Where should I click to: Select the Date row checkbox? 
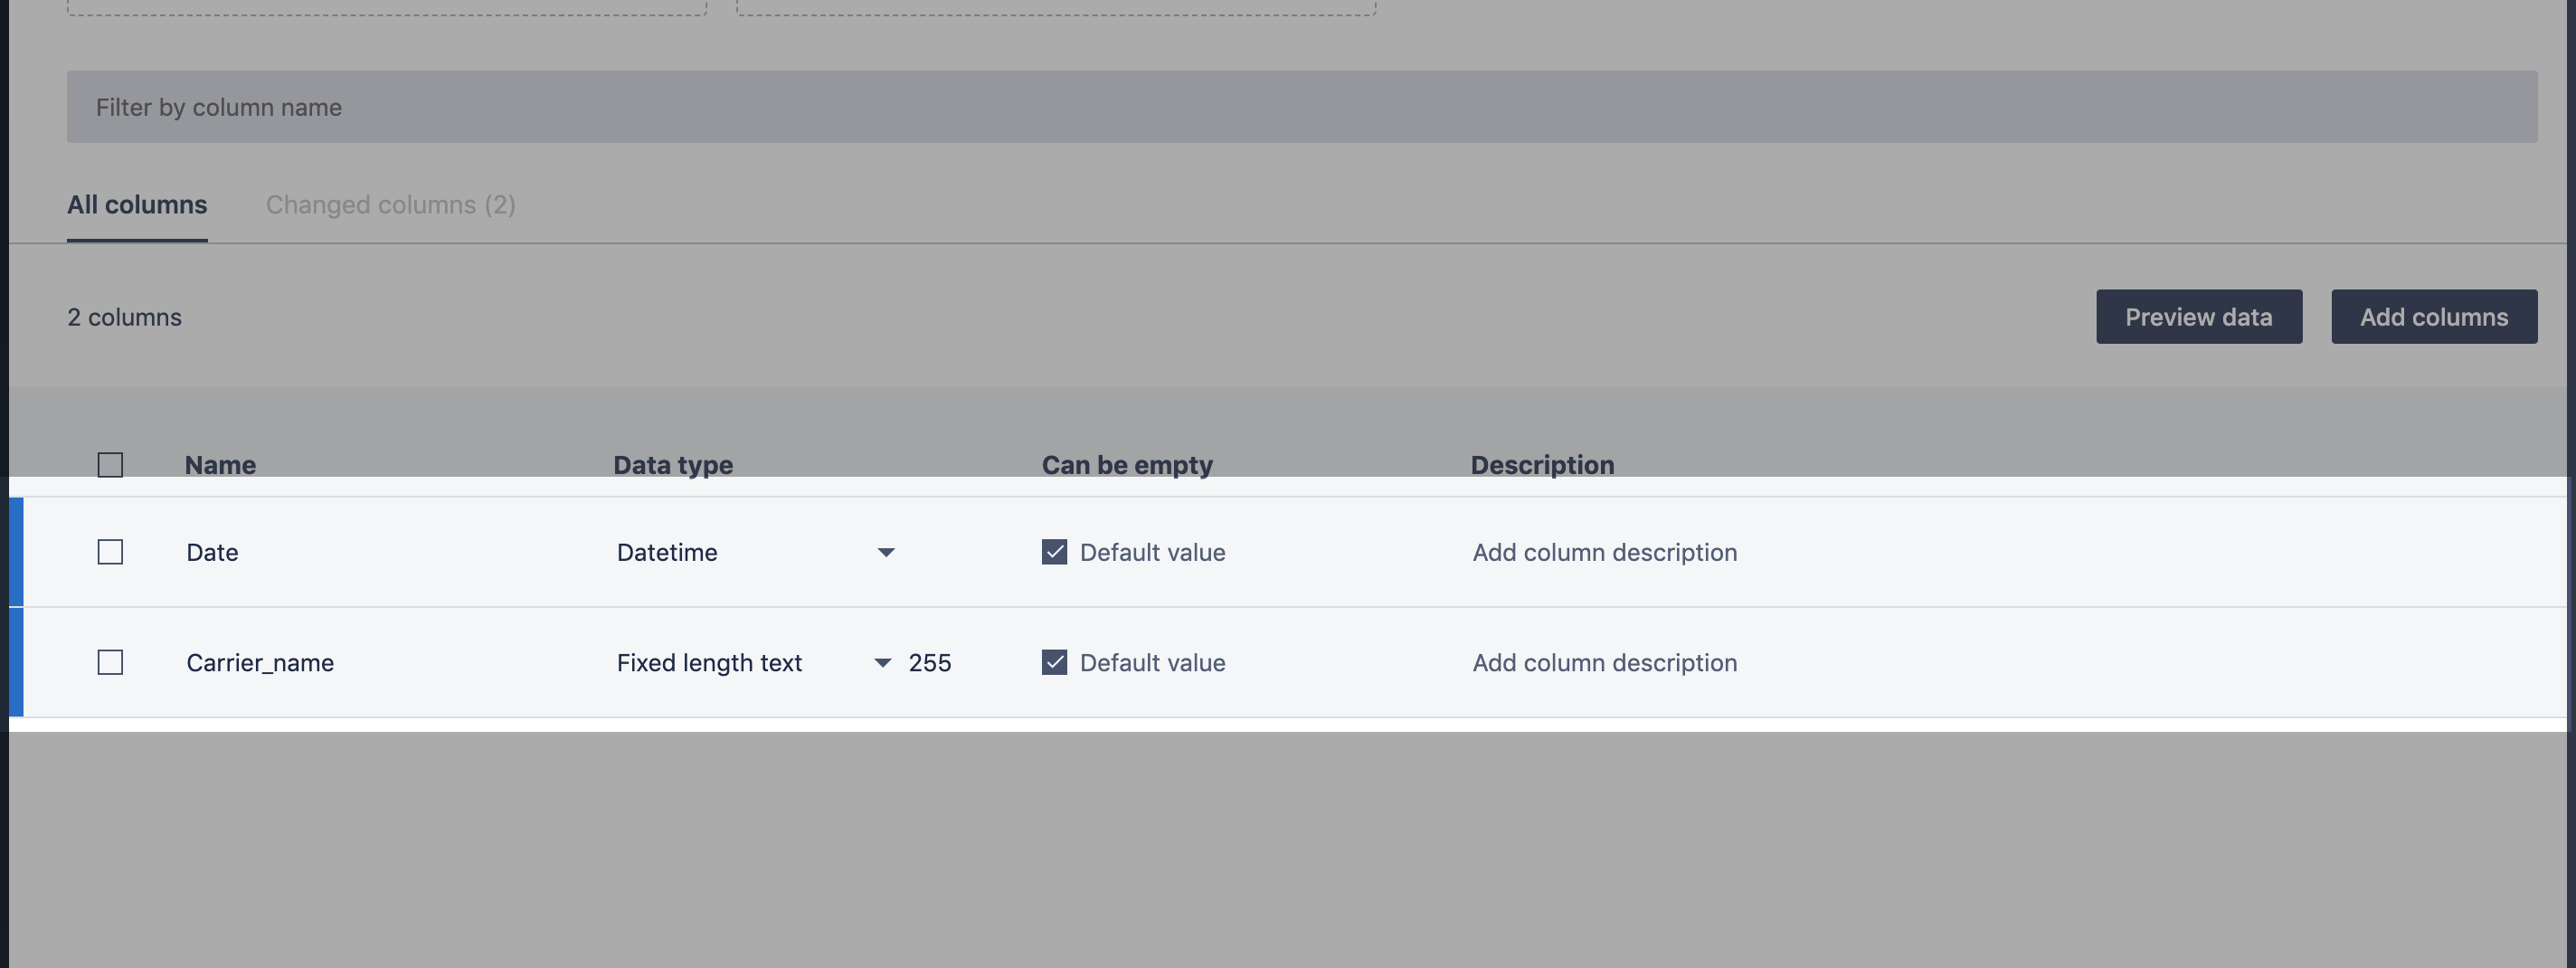(110, 552)
